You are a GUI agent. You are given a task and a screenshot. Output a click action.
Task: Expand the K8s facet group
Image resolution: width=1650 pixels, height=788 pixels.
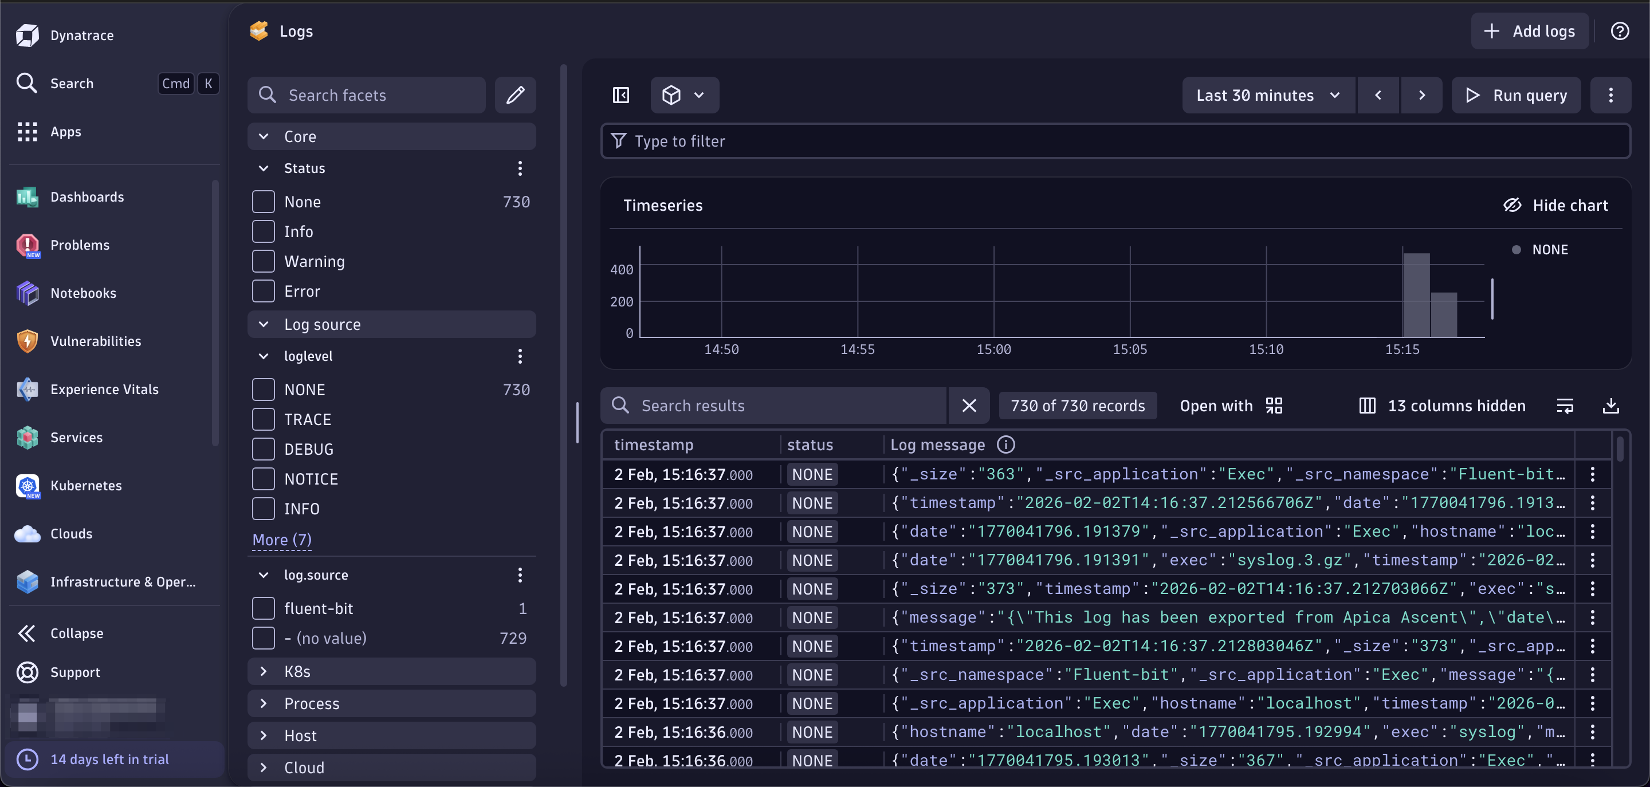pos(297,672)
